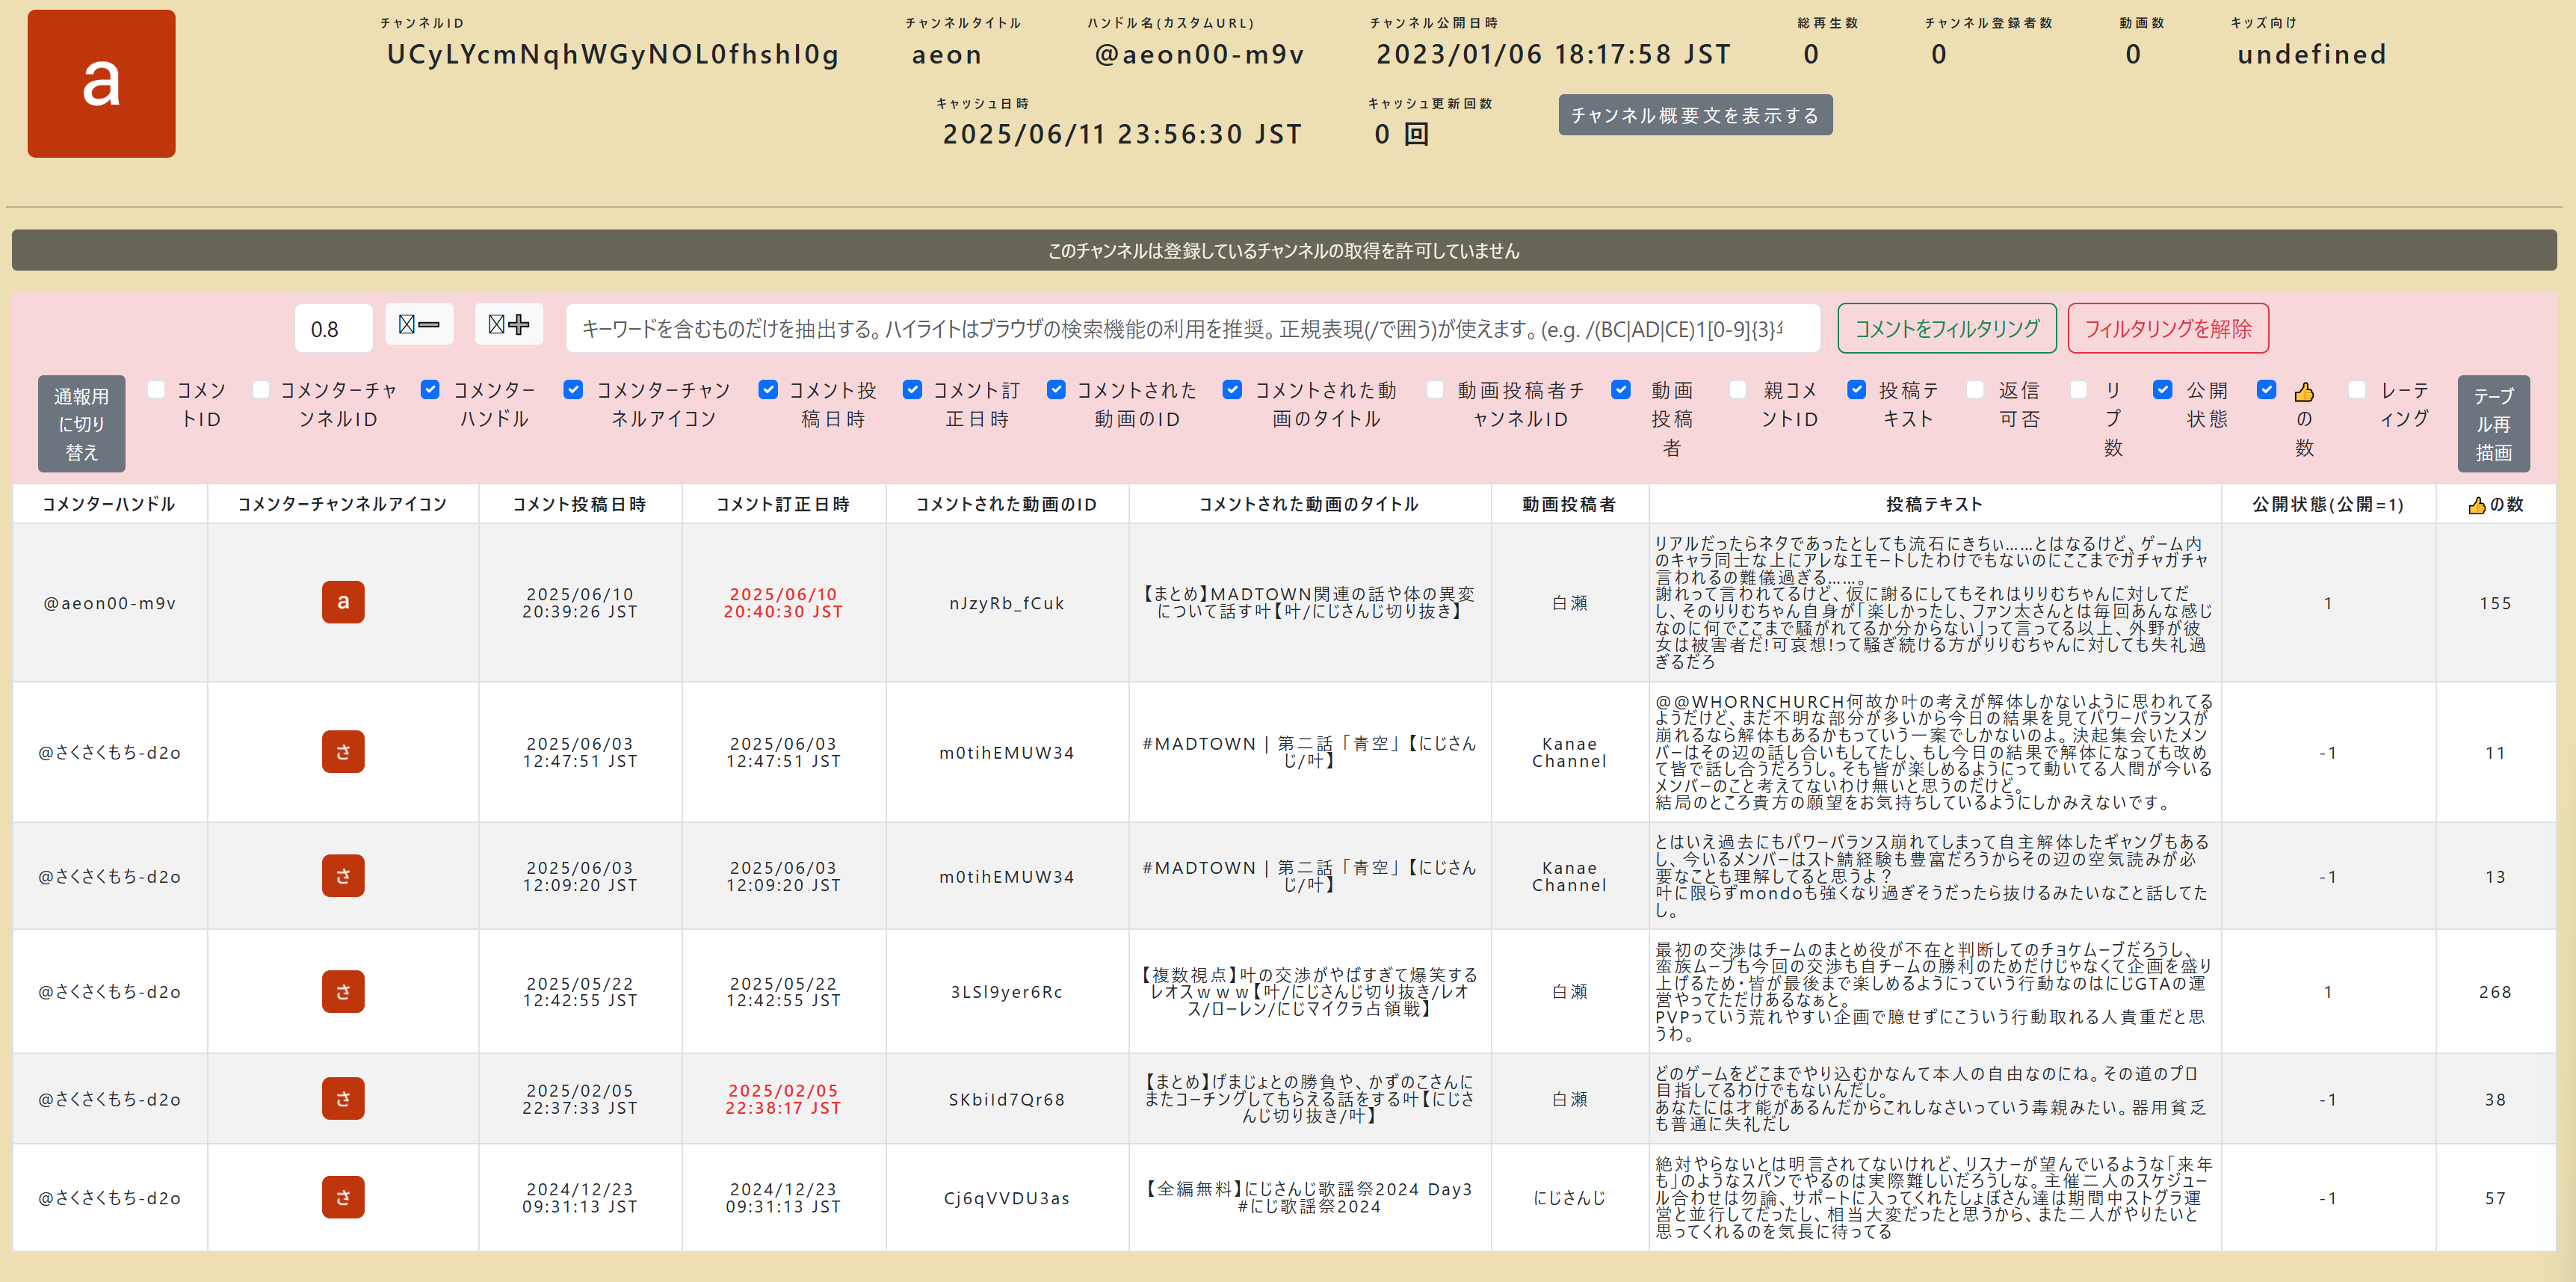Image resolution: width=2576 pixels, height=1282 pixels.
Task: Click title 【全編無料】にじさんじ歌謡祭2024 Day3
Action: pyautogui.click(x=1309, y=1197)
